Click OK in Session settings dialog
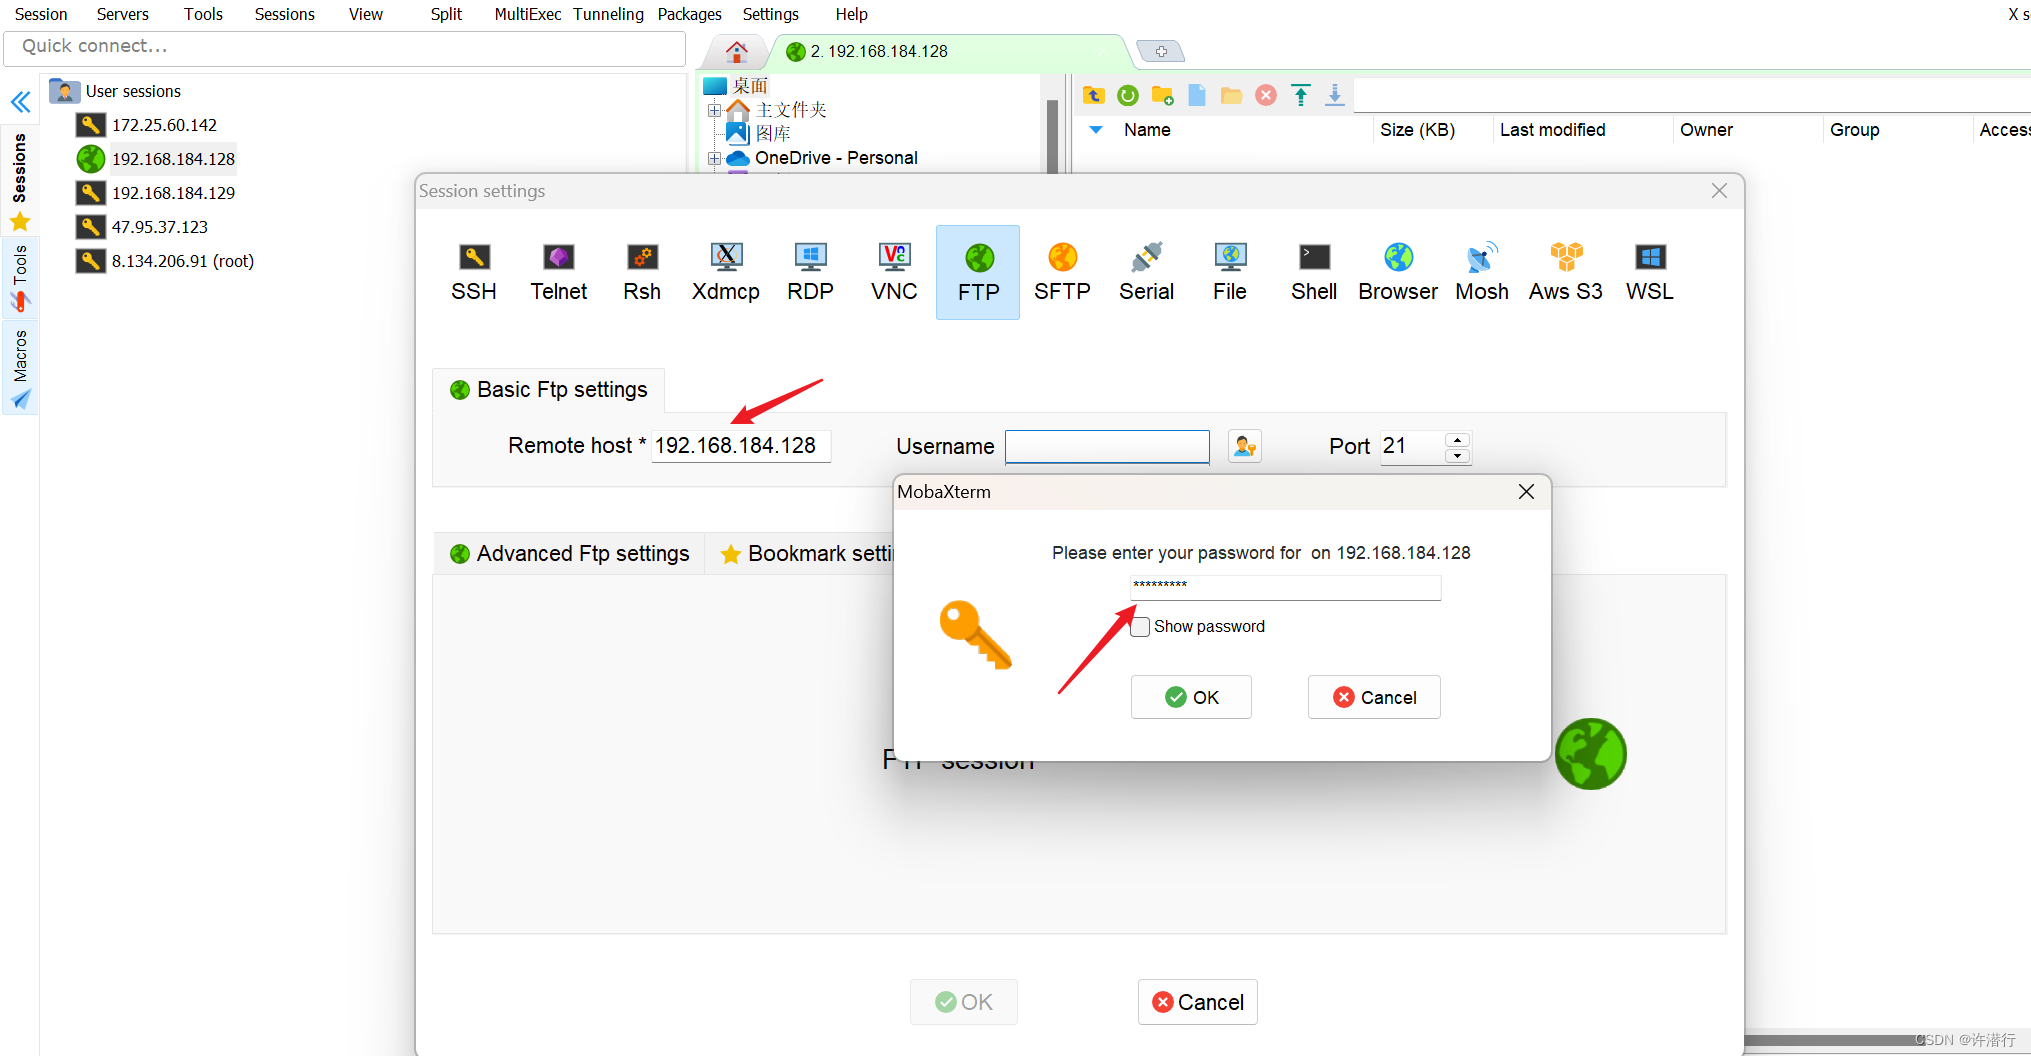 [x=964, y=1002]
